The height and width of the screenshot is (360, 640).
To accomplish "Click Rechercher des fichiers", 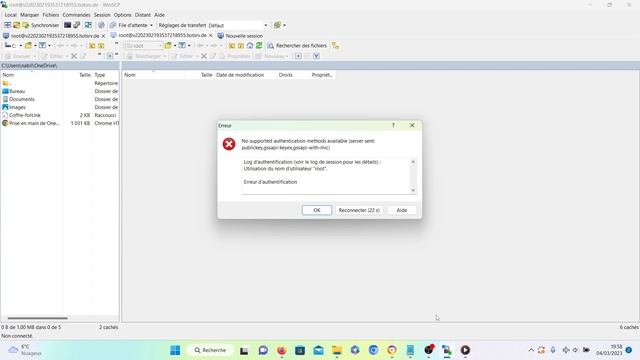I will (297, 46).
